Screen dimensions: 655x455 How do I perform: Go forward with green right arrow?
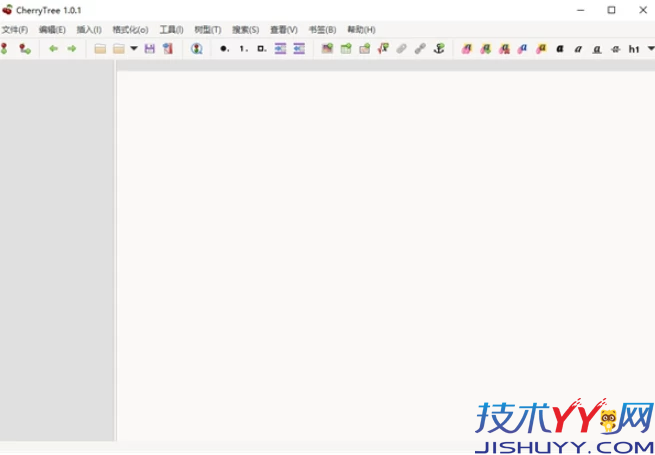[72, 49]
